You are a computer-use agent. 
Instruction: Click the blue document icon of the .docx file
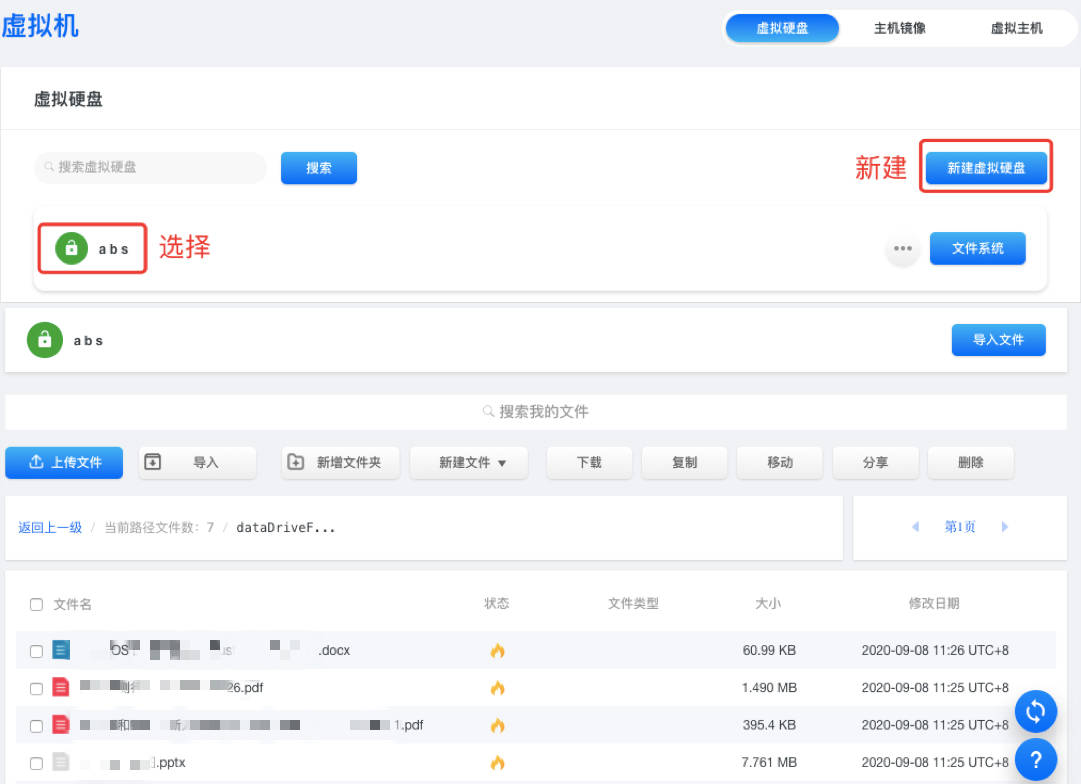[61, 650]
